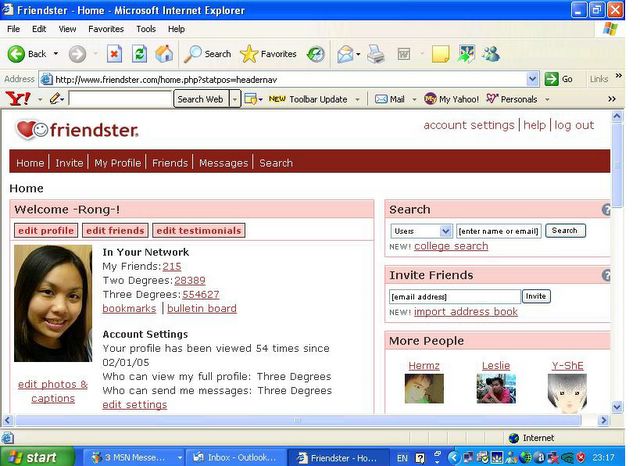Screen dimensions: 640x466
Task: Click the vertical scrollbar down arrow
Action: [617, 406]
